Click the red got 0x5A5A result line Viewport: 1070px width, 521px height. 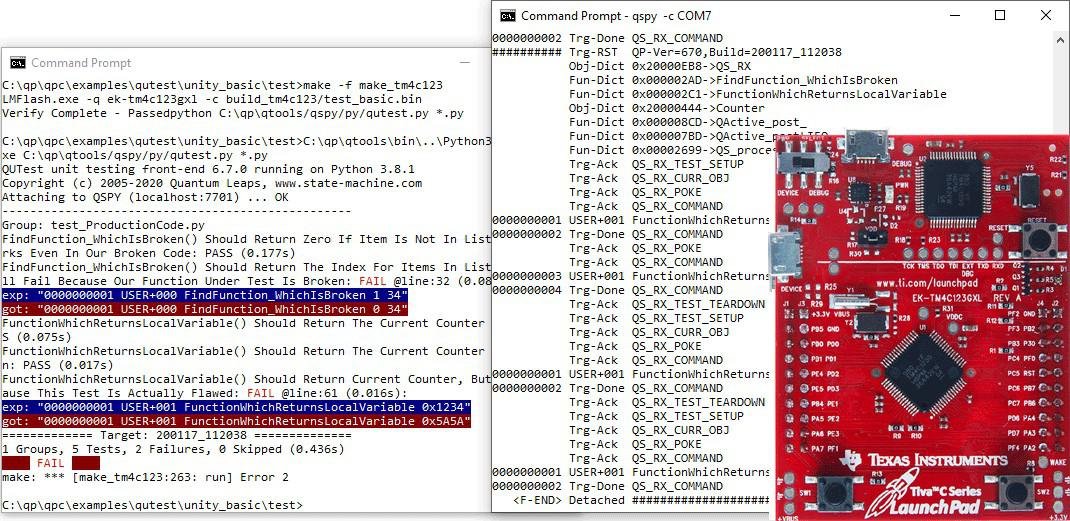237,421
